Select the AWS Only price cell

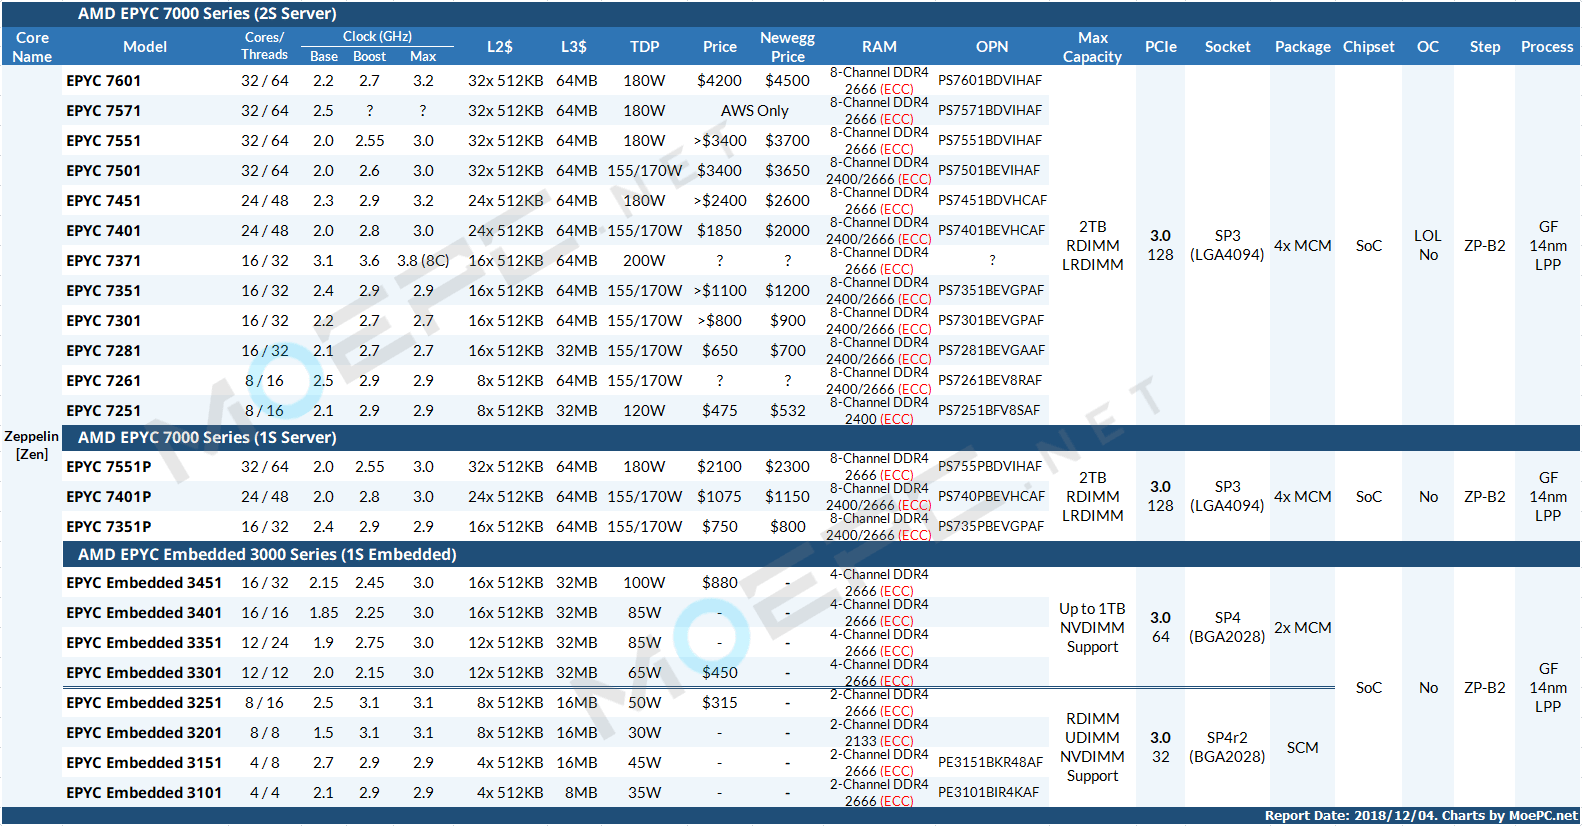click(x=755, y=111)
